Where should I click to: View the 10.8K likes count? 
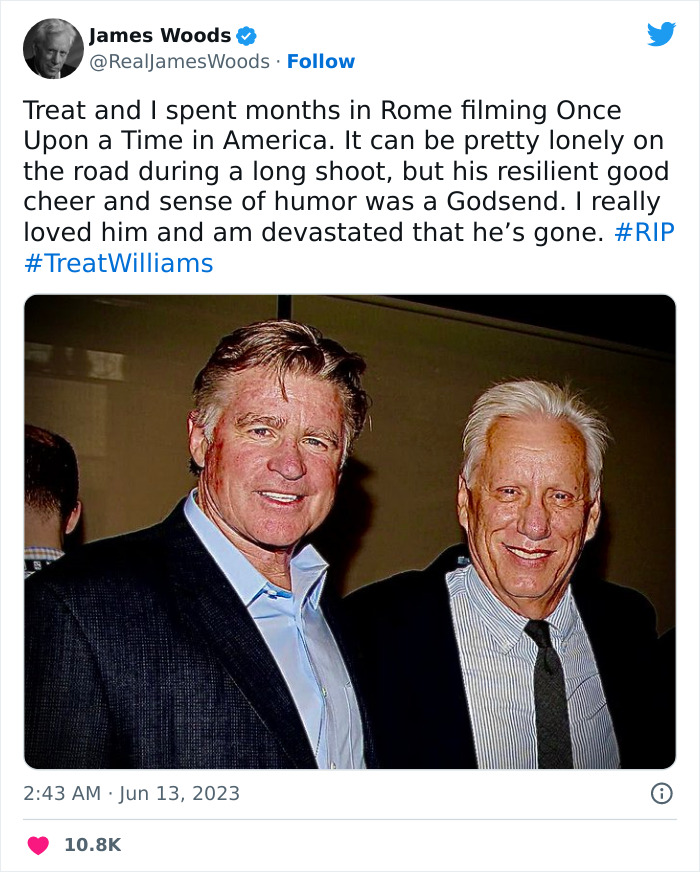coord(92,845)
